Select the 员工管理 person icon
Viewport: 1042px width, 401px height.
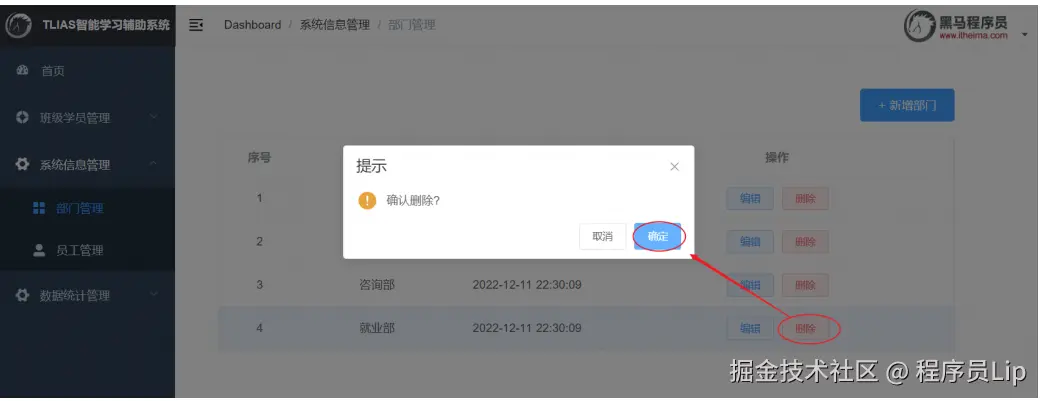(x=39, y=250)
